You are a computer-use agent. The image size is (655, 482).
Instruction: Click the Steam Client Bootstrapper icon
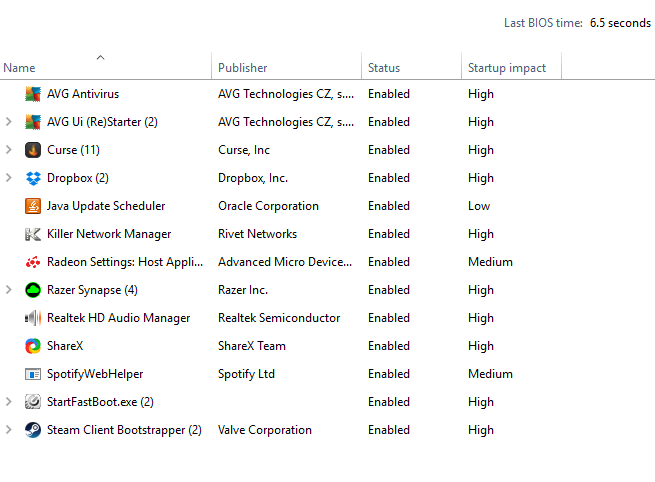(x=33, y=430)
